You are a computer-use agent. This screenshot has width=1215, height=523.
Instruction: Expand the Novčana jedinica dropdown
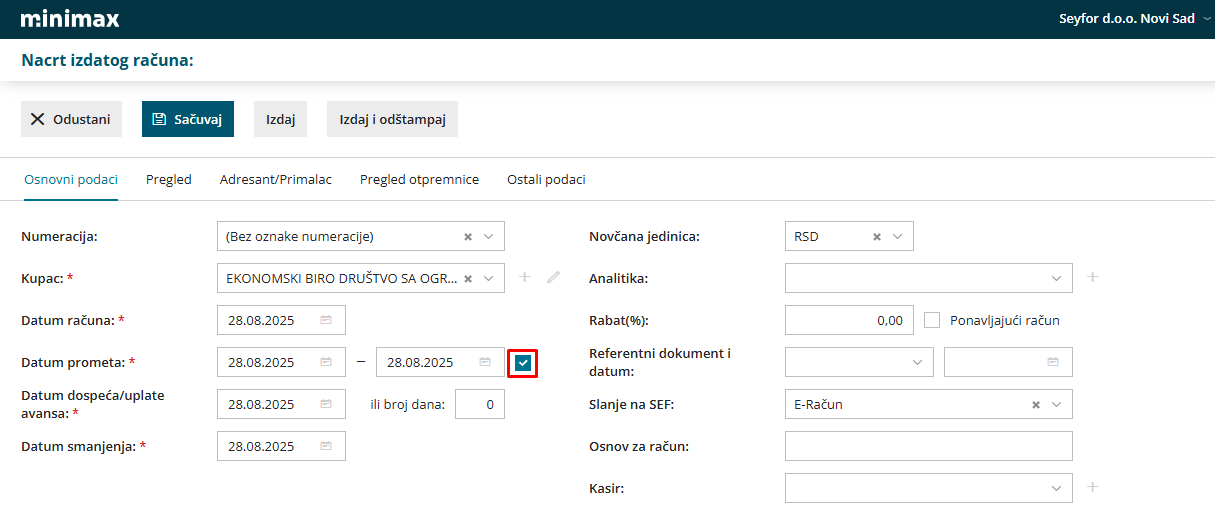pyautogui.click(x=898, y=237)
